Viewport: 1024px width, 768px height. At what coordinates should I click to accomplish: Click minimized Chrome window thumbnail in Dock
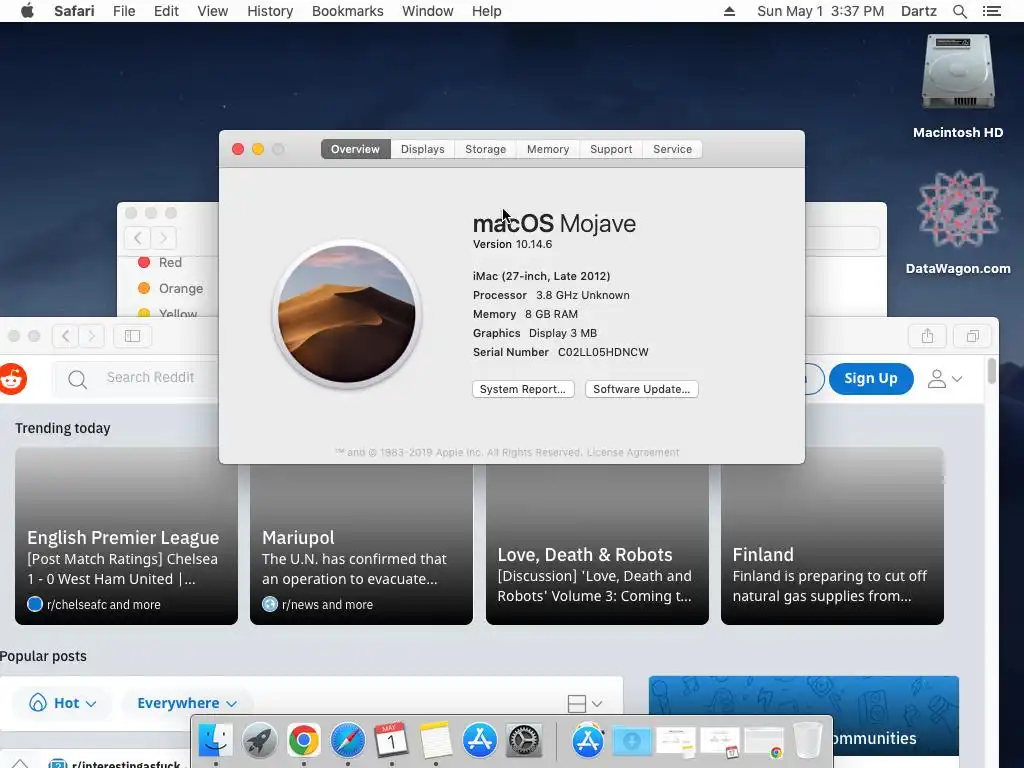pos(764,743)
